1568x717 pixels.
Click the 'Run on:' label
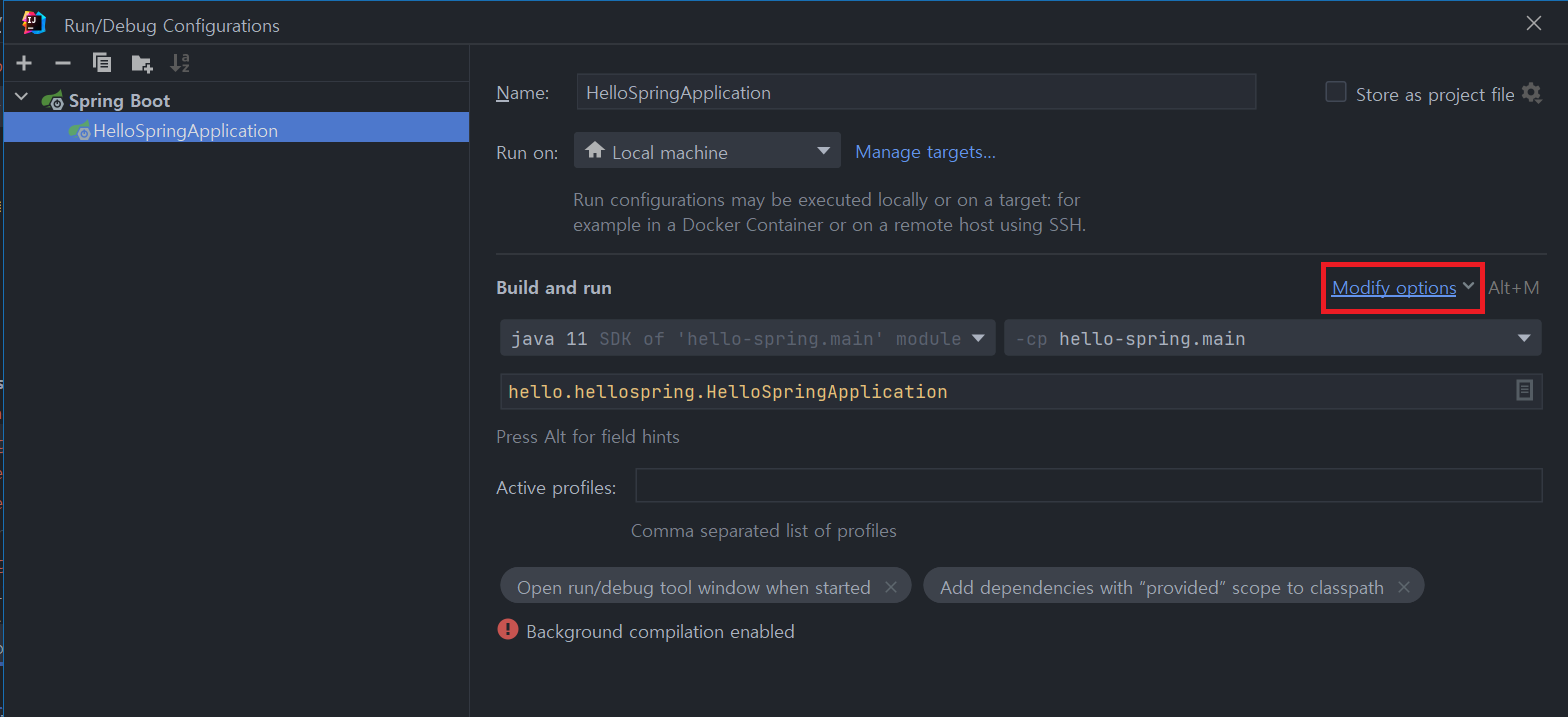[527, 152]
